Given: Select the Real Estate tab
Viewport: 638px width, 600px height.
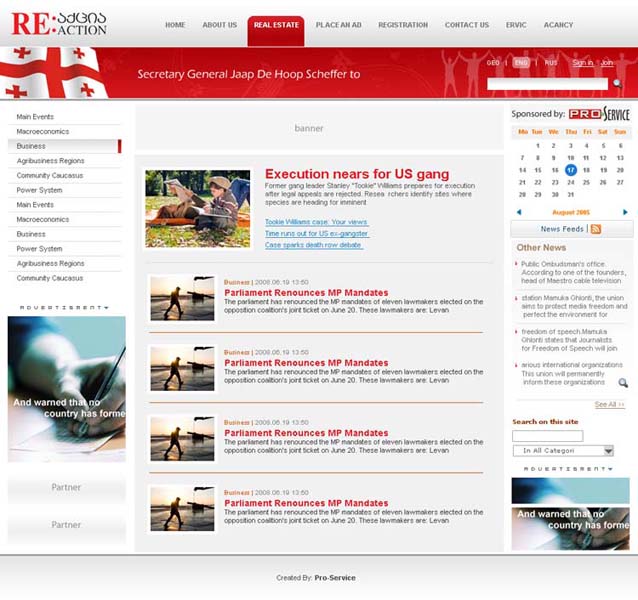Looking at the screenshot, I should pos(276,31).
